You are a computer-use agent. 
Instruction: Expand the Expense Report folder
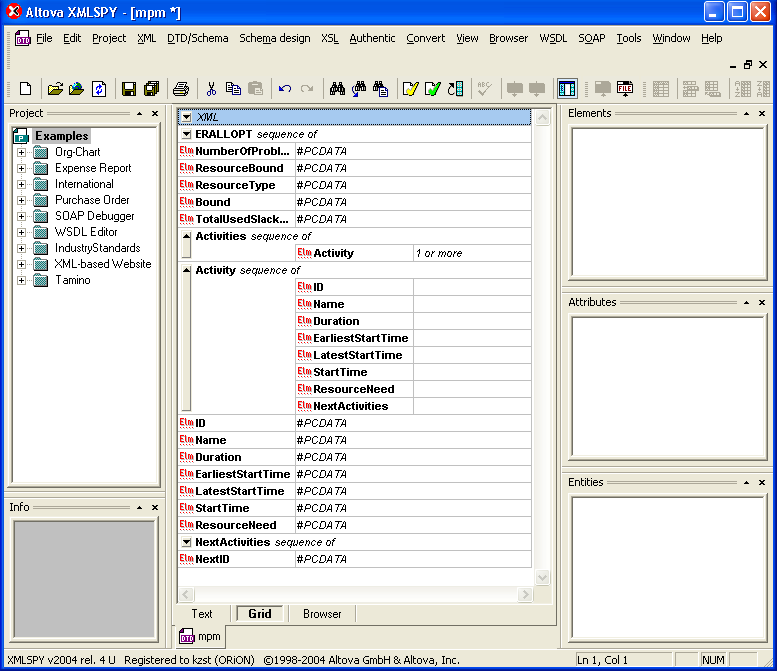pos(21,168)
